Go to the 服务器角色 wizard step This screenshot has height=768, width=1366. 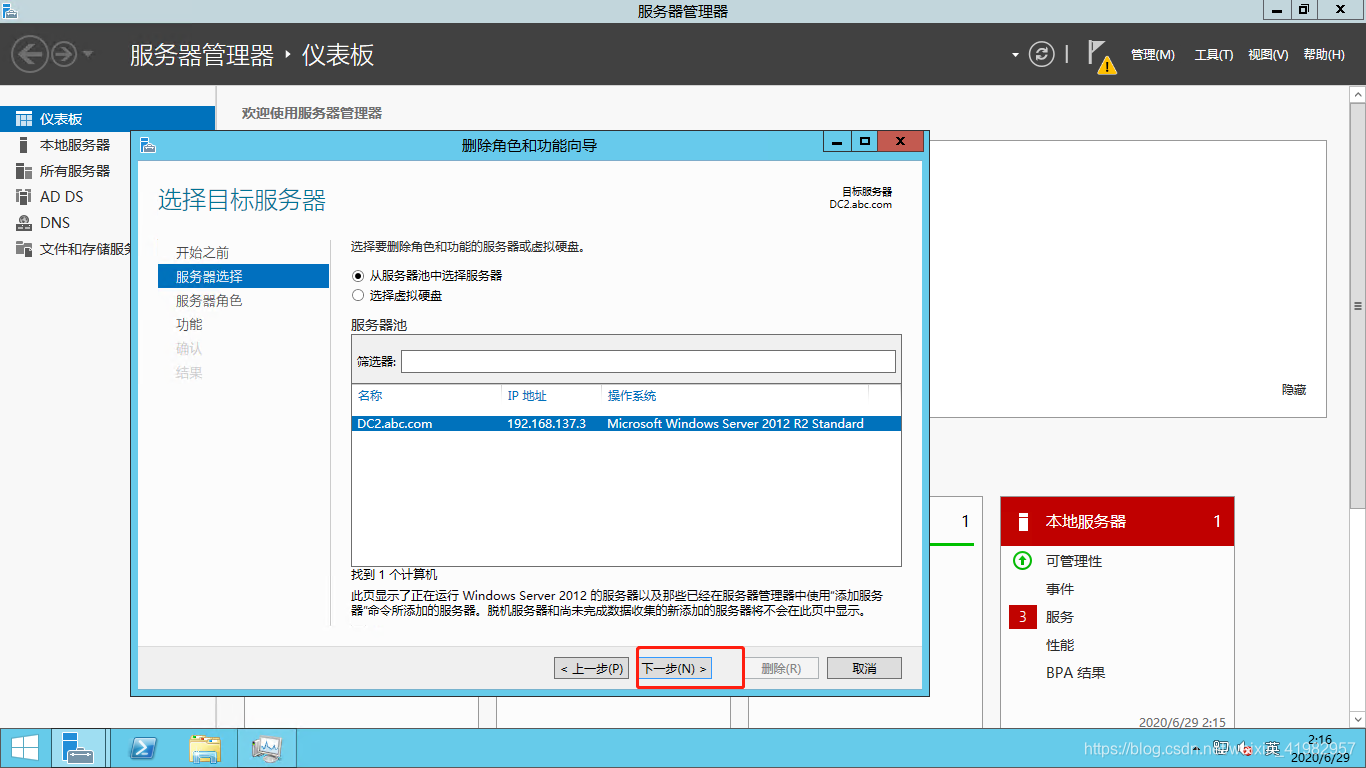(209, 301)
